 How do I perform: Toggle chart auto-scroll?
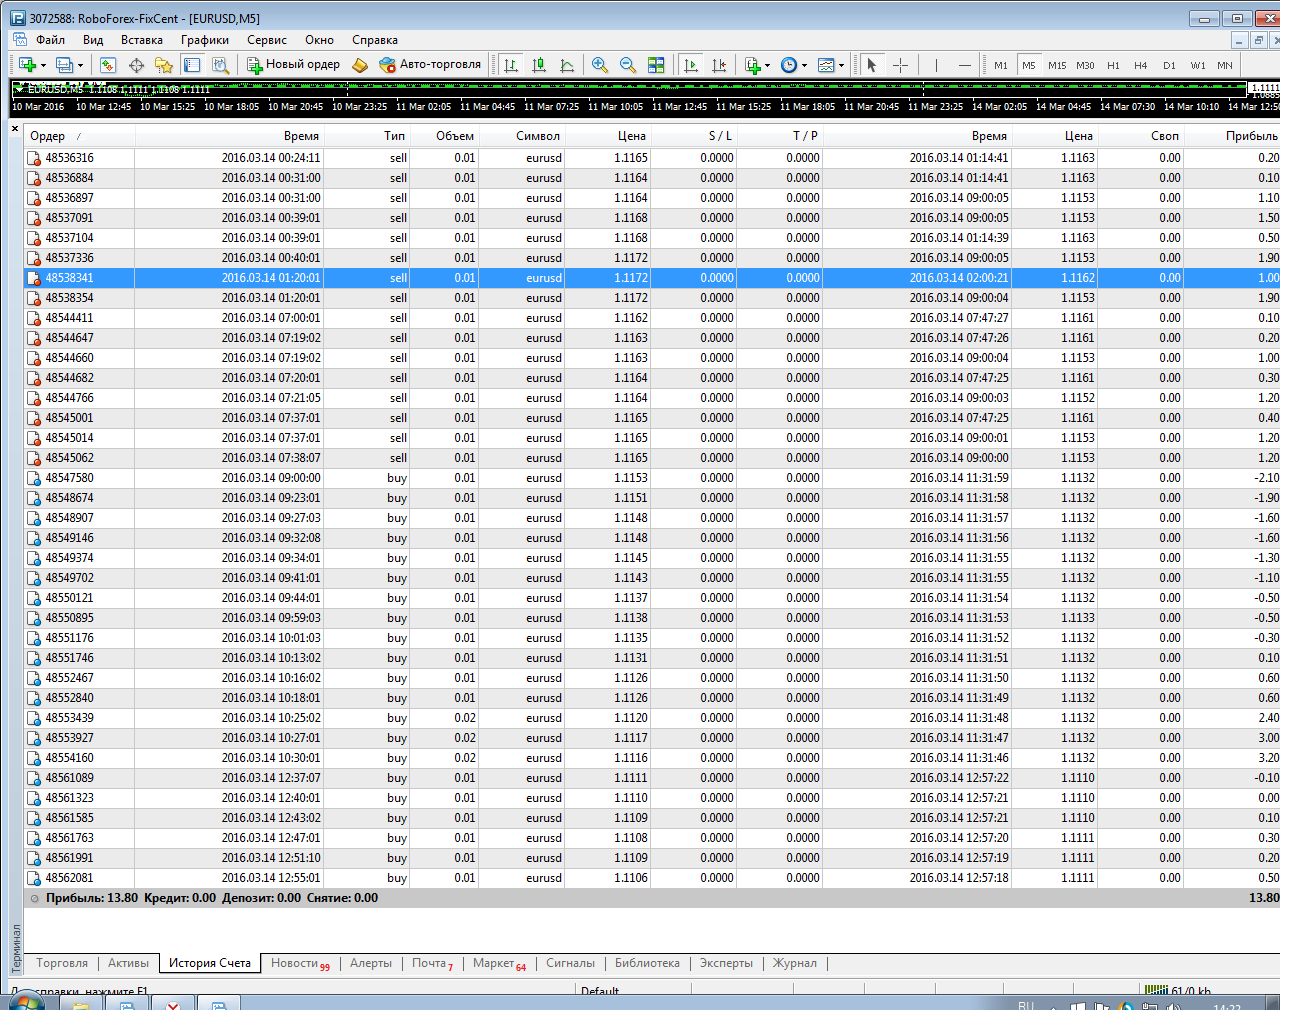pyautogui.click(x=691, y=65)
